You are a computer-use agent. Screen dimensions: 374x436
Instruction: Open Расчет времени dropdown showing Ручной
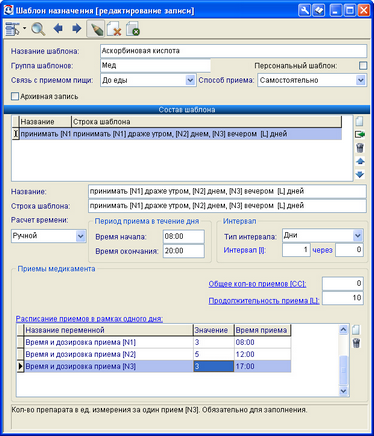coord(80,236)
